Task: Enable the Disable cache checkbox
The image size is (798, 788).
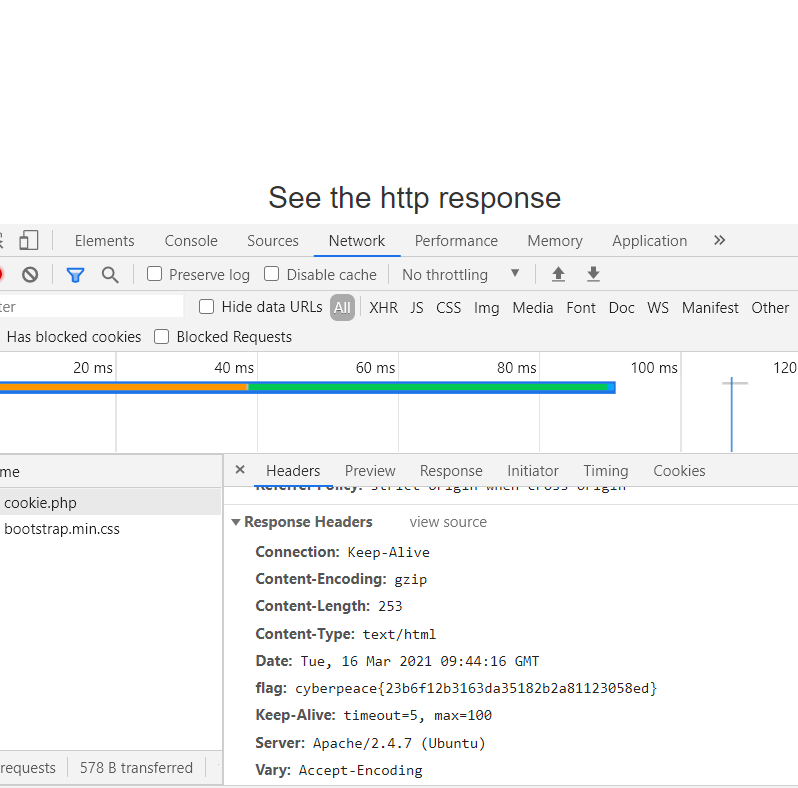Action: click(x=271, y=274)
